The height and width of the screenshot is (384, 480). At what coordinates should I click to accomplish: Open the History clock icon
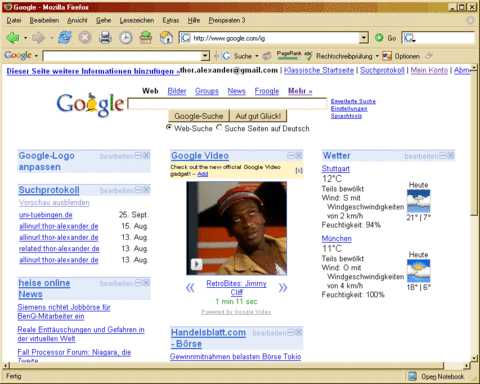pos(126,38)
